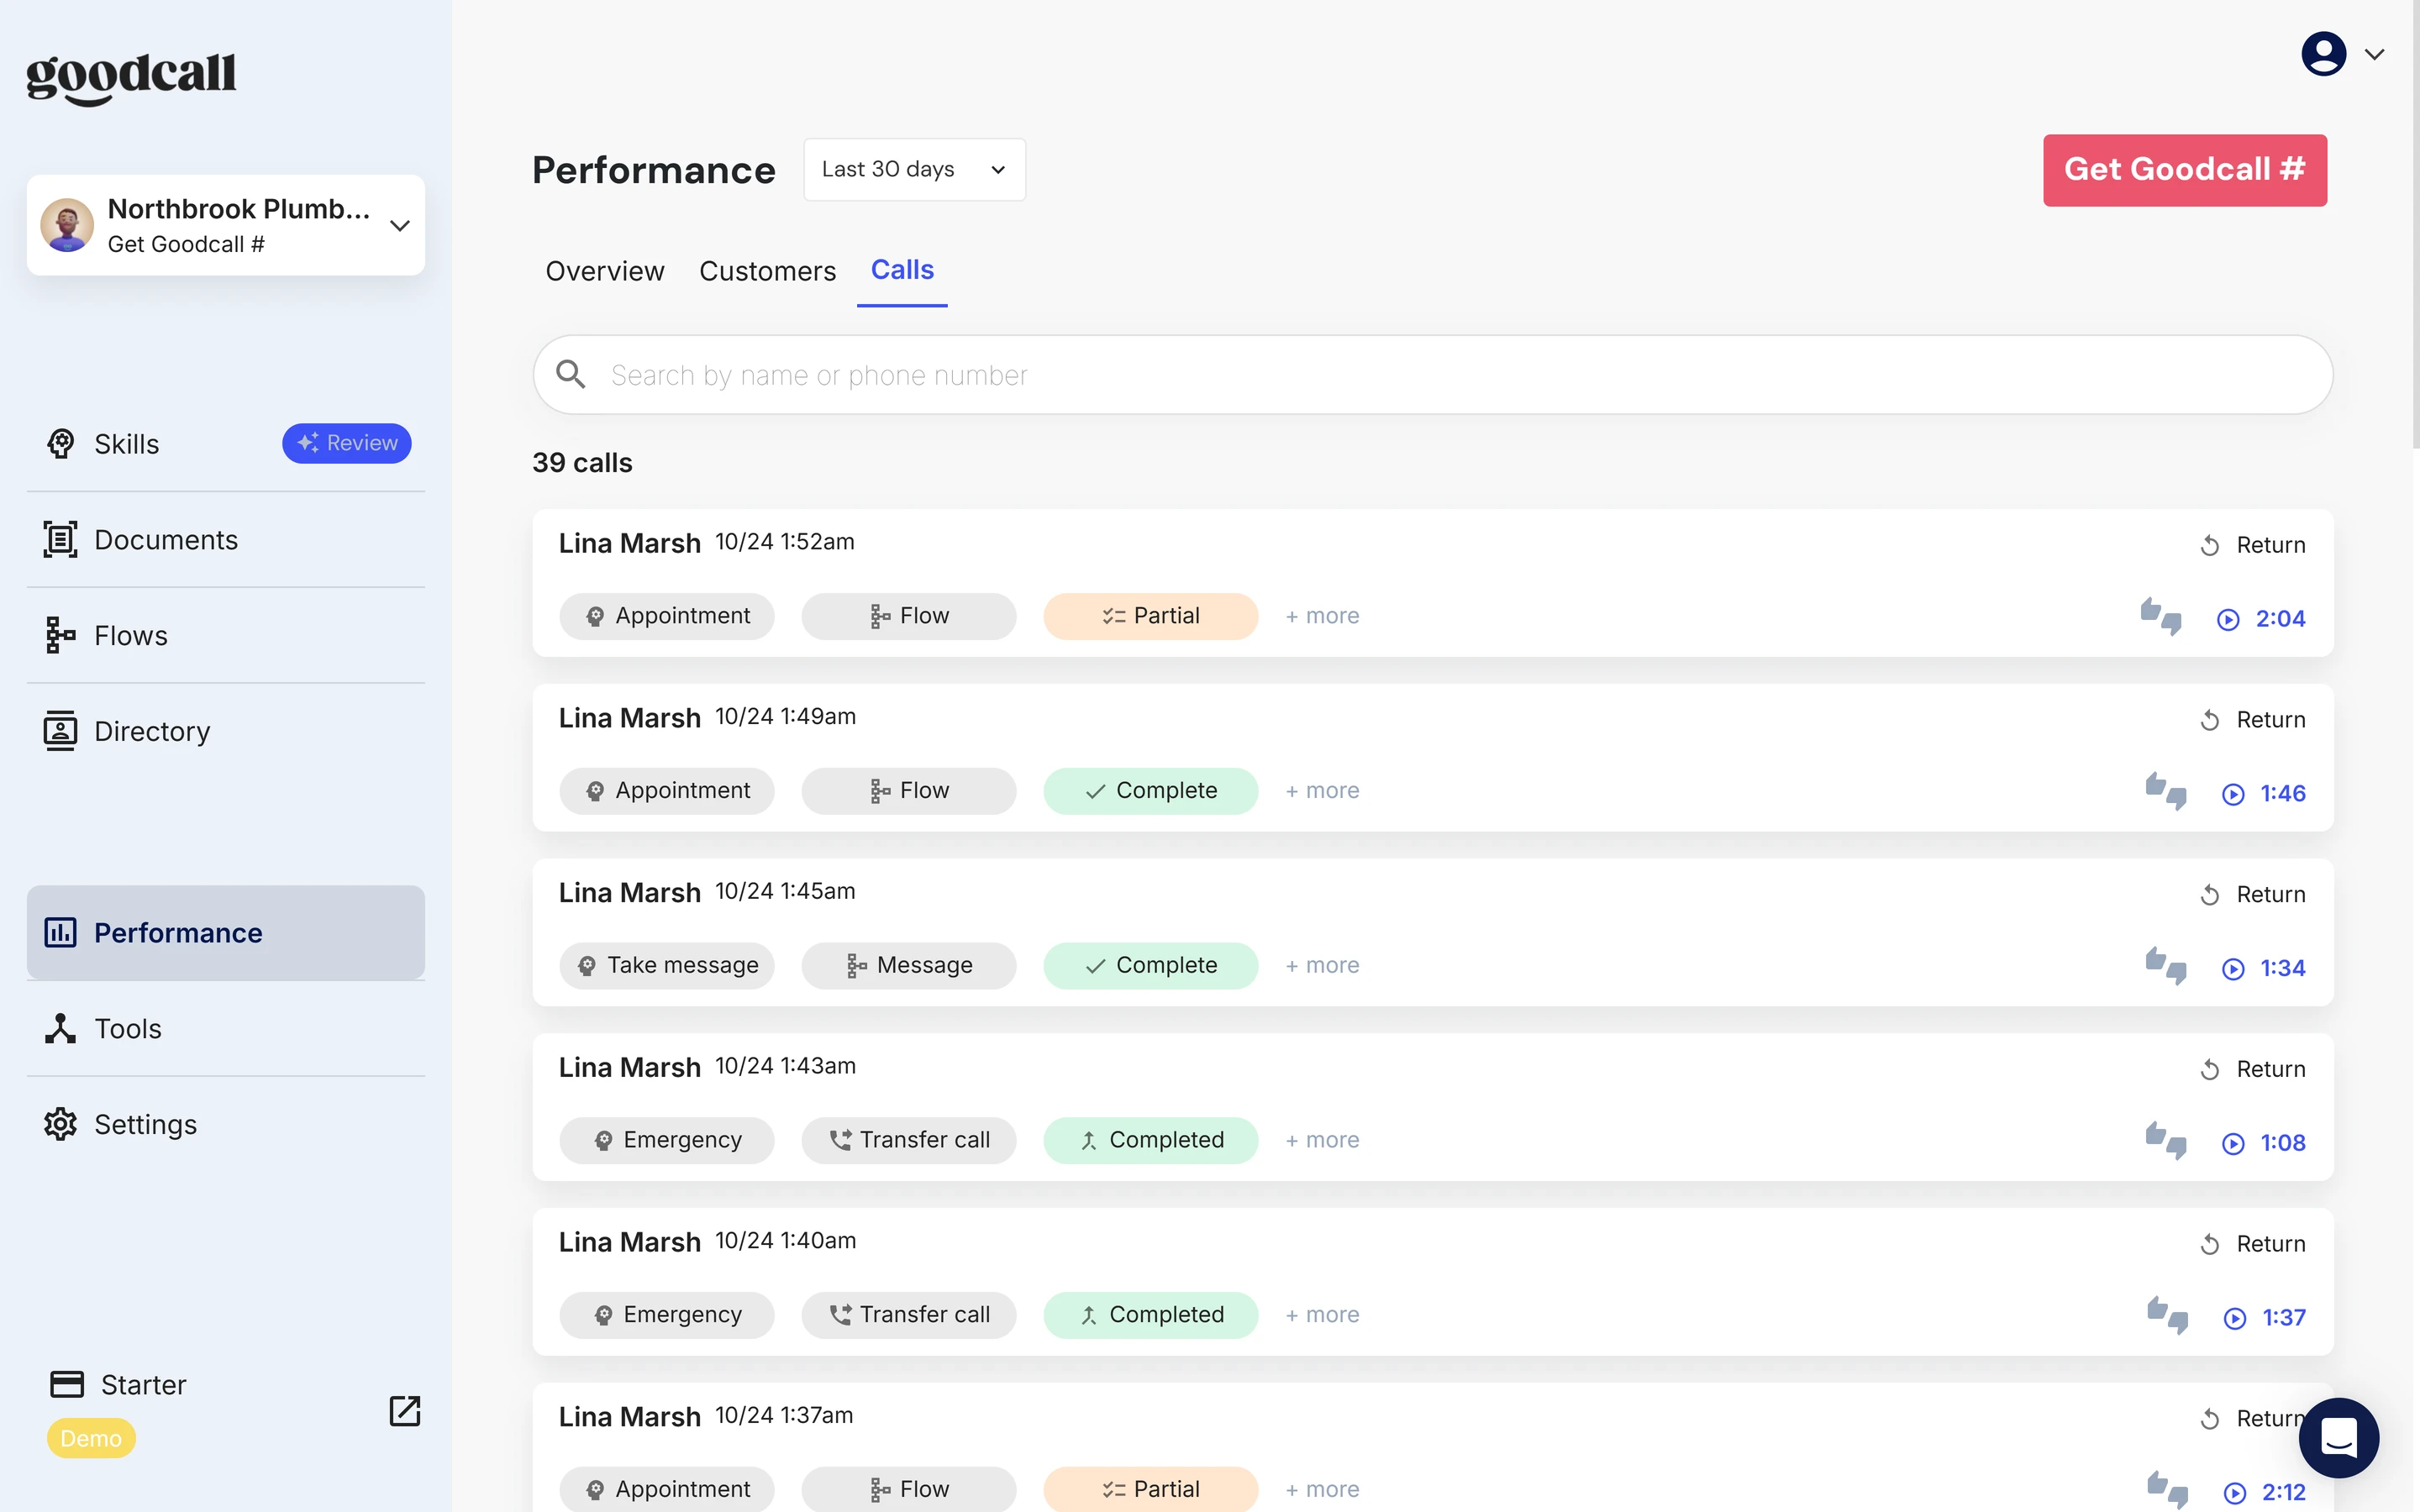
Task: Select Performance in the sidebar
Action: (x=226, y=932)
